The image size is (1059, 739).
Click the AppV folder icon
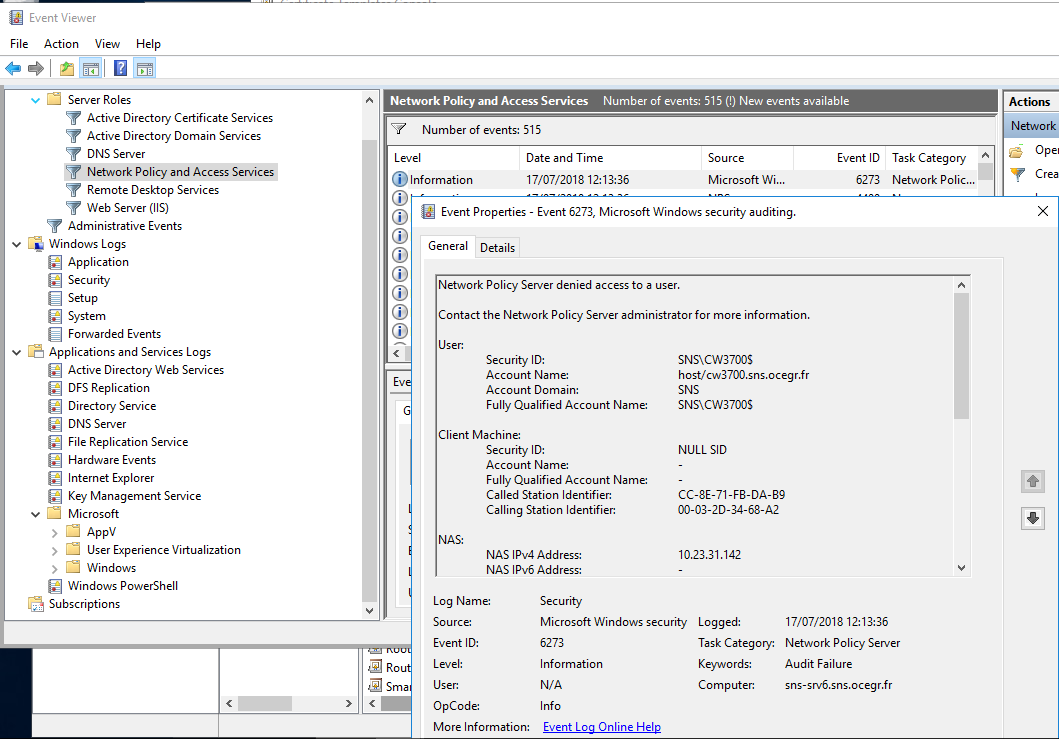pos(73,532)
